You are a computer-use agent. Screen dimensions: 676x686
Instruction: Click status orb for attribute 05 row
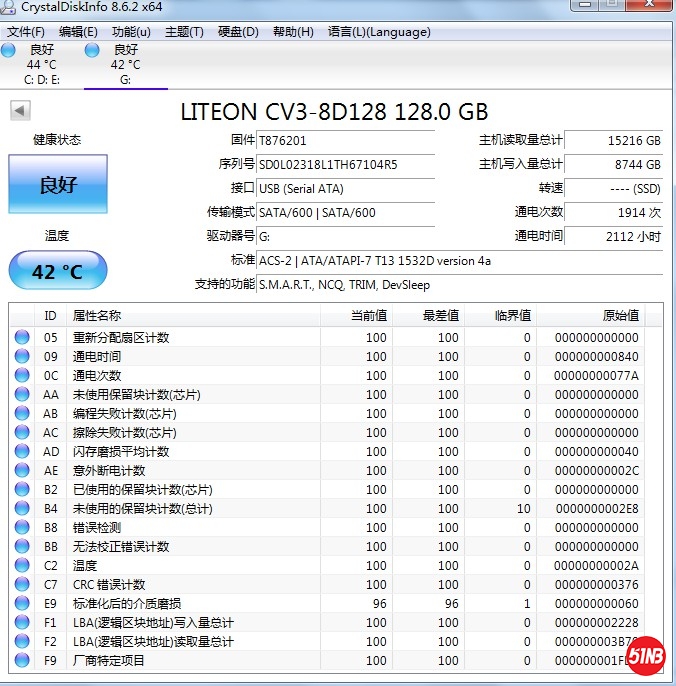pos(22,338)
